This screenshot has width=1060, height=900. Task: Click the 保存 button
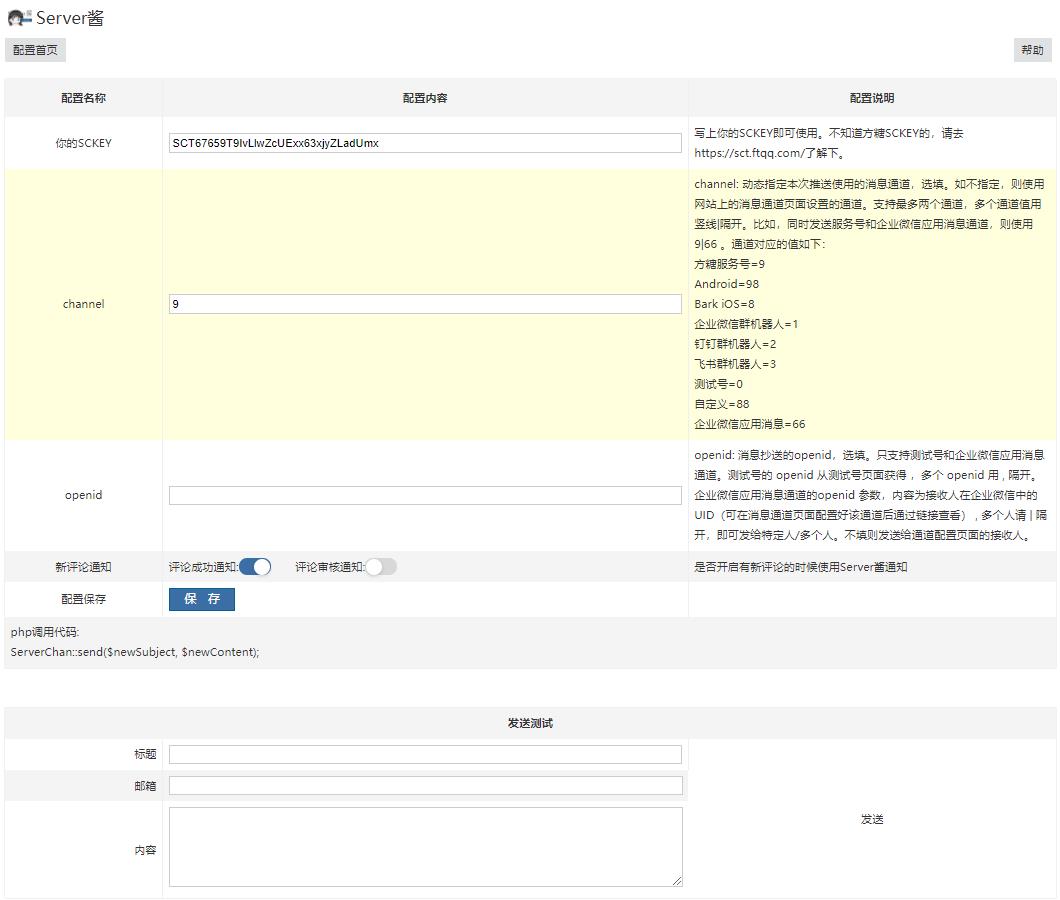(202, 599)
